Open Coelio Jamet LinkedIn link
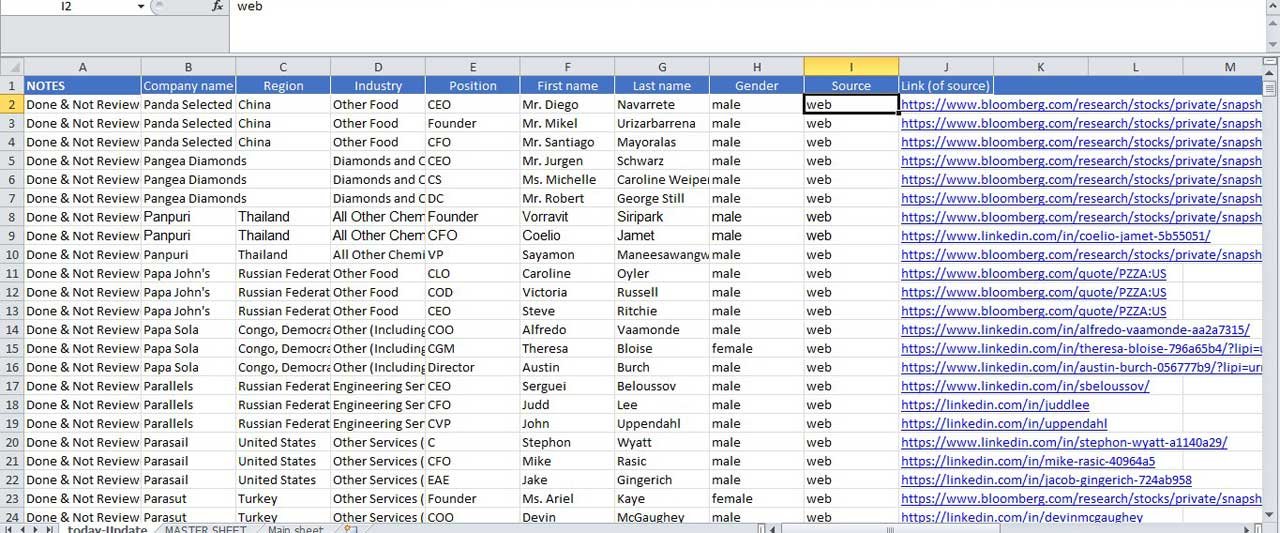 1055,236
